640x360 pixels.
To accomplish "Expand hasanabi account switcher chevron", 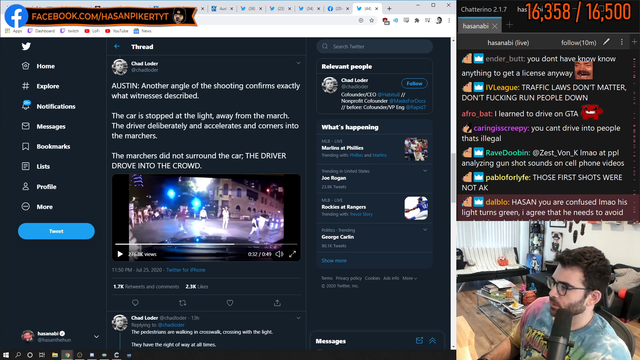I will (x=96, y=337).
